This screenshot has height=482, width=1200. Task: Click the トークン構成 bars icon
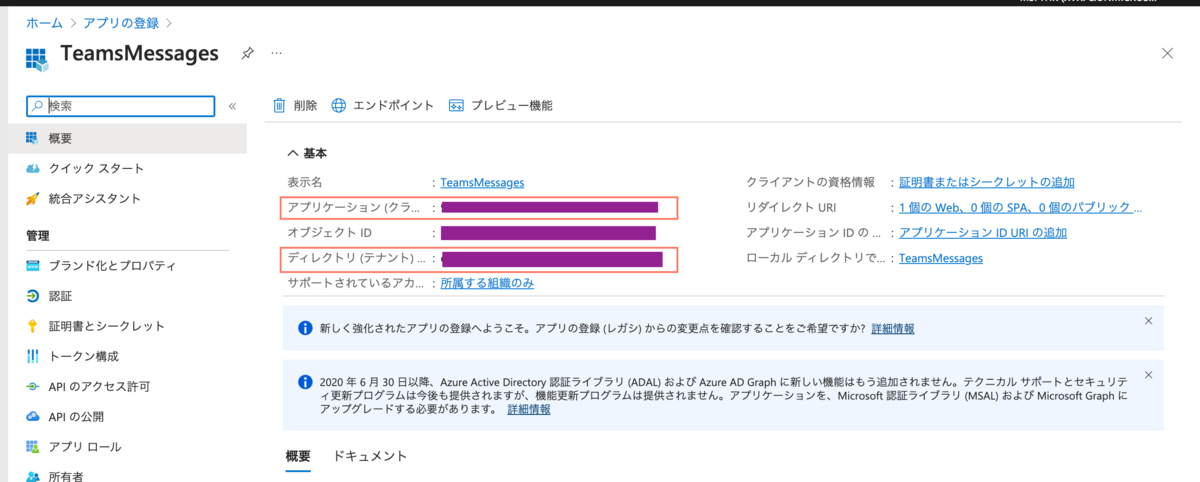tap(32, 356)
